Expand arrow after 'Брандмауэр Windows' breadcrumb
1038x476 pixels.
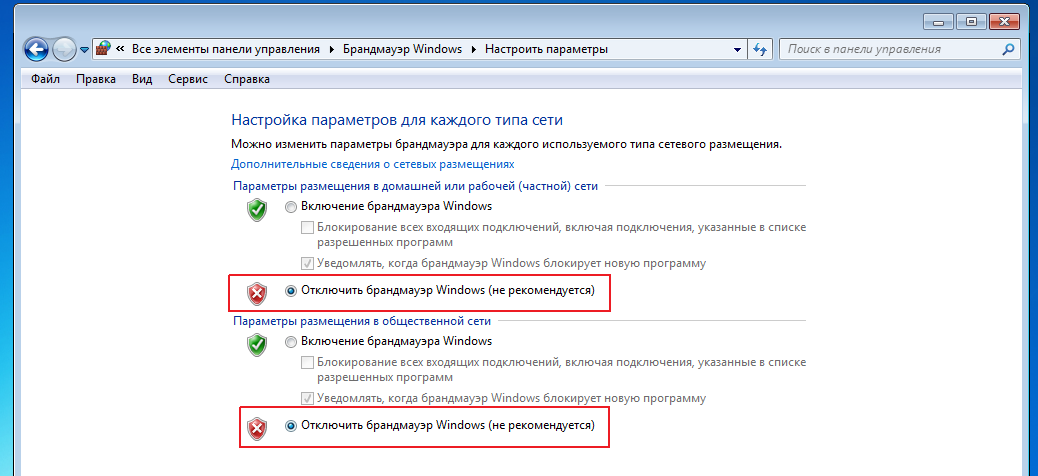pyautogui.click(x=473, y=49)
